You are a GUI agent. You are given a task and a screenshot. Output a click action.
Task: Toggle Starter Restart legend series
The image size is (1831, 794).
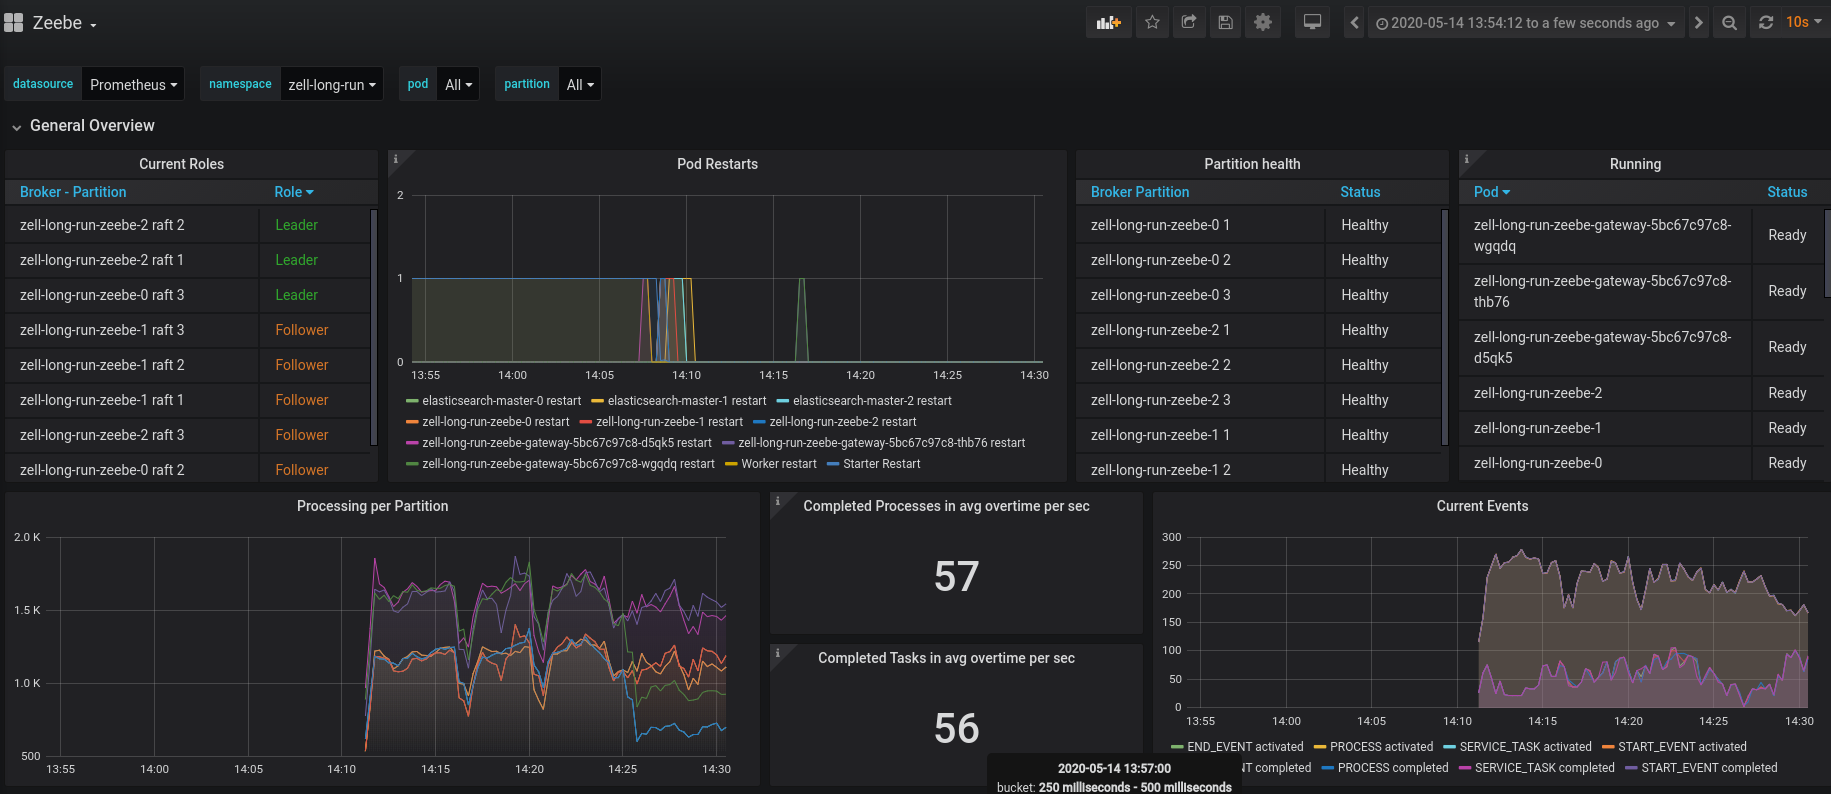(882, 464)
